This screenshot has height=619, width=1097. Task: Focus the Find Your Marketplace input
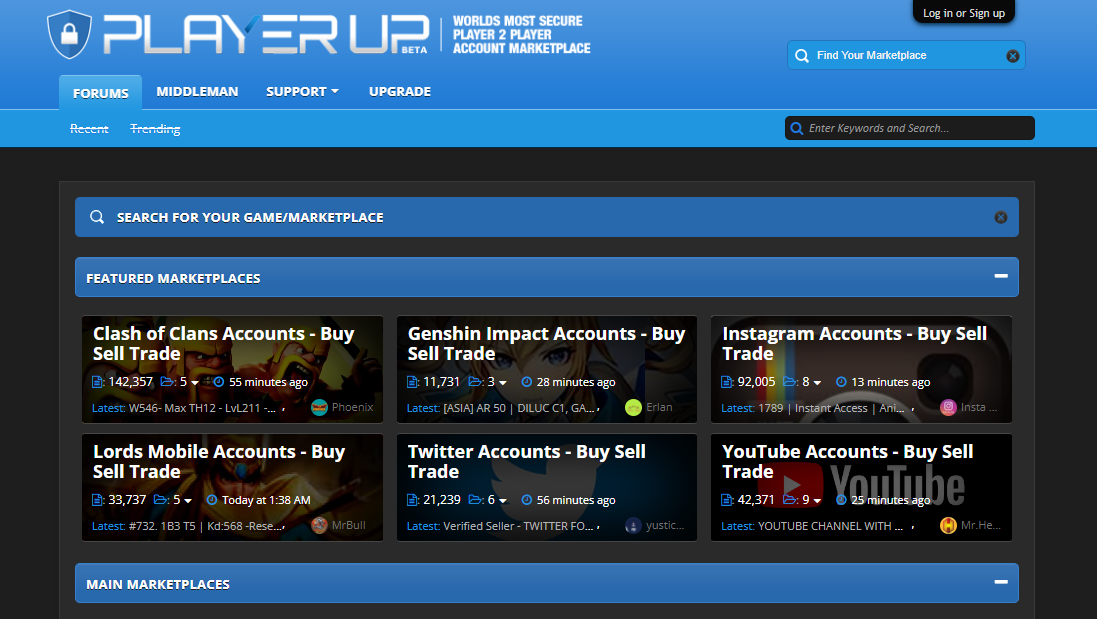(906, 55)
